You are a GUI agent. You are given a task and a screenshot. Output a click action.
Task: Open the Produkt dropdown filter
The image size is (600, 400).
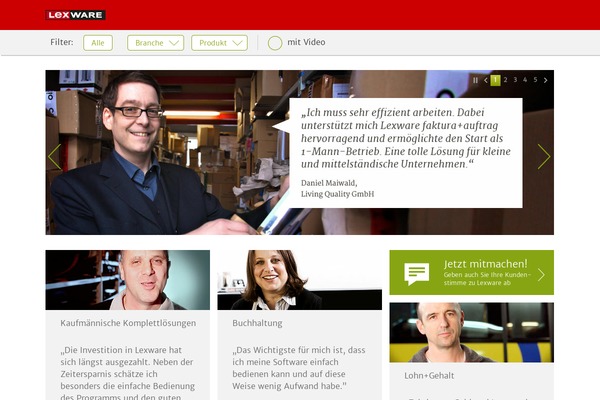(219, 43)
